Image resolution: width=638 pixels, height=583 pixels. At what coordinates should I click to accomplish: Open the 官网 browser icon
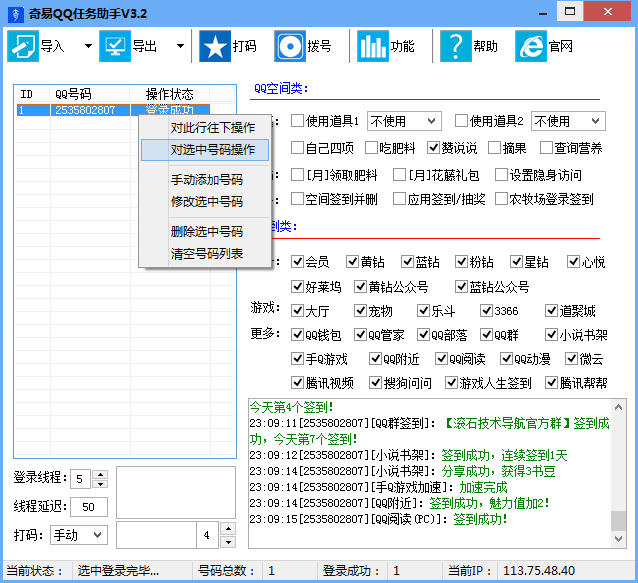[x=531, y=46]
